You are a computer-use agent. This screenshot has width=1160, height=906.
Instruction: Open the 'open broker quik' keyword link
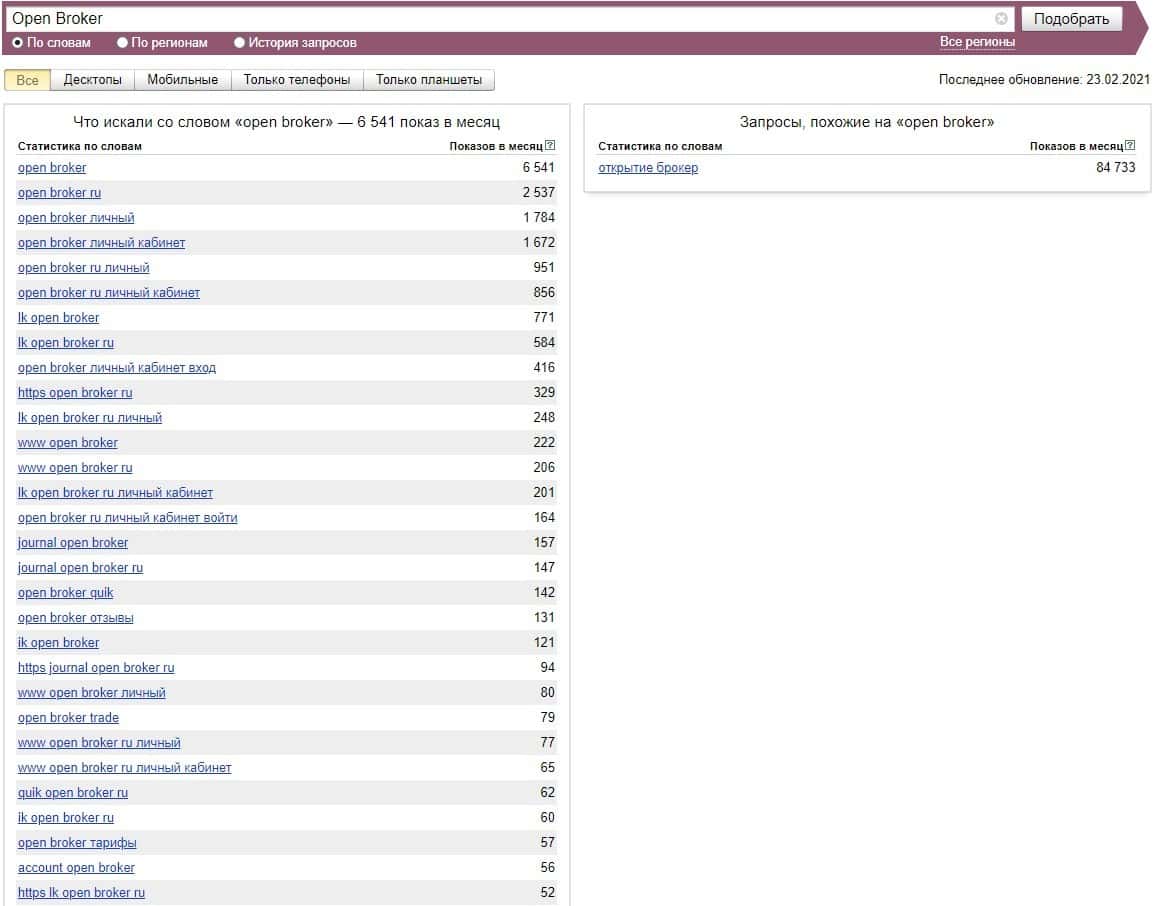(x=66, y=593)
